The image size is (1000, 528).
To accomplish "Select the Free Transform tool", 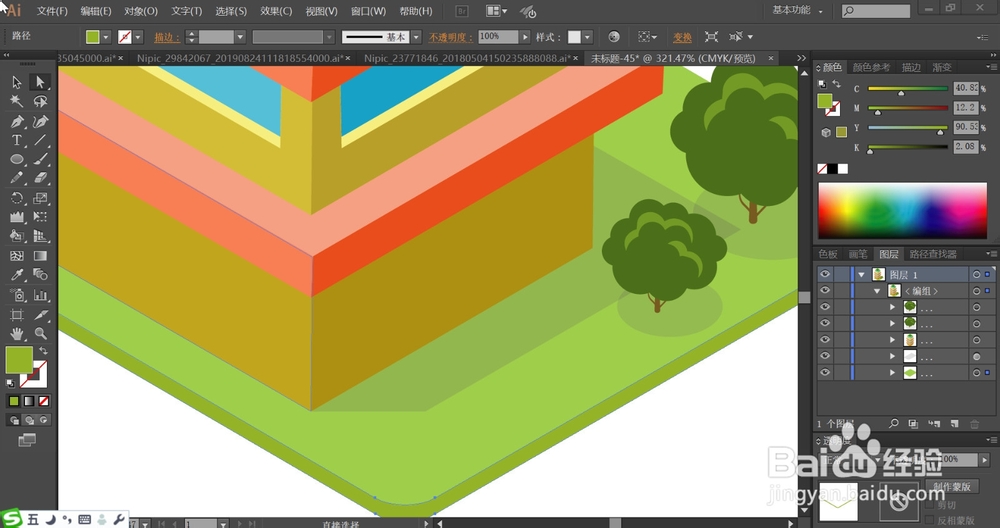I will pos(40,217).
